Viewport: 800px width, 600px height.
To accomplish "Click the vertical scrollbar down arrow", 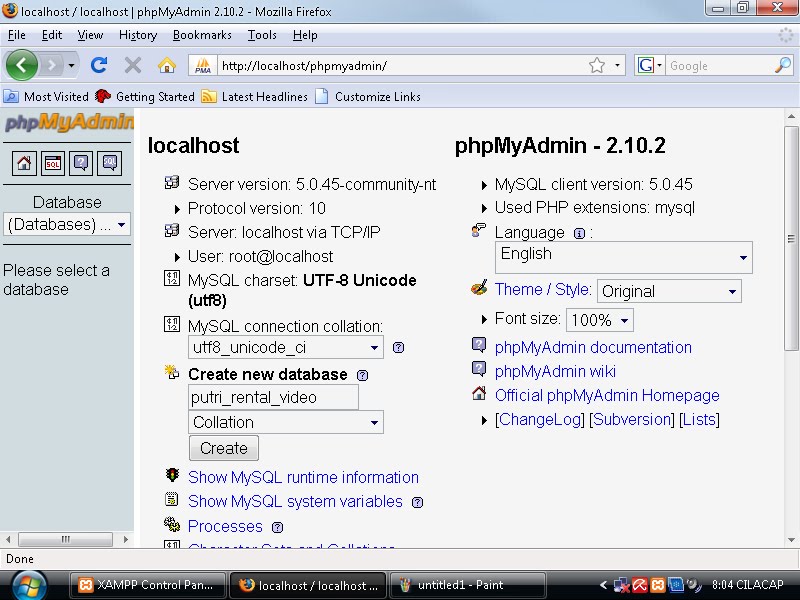I will (791, 540).
